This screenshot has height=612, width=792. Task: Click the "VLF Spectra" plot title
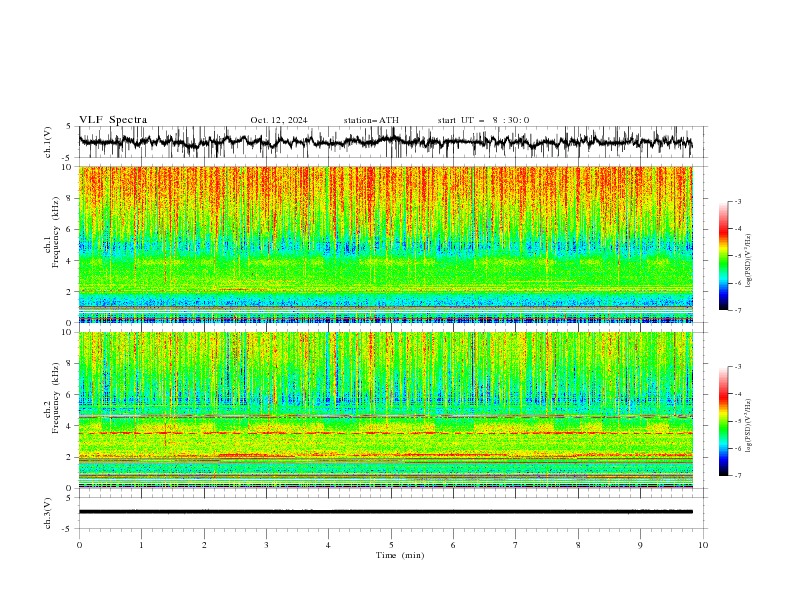113,120
